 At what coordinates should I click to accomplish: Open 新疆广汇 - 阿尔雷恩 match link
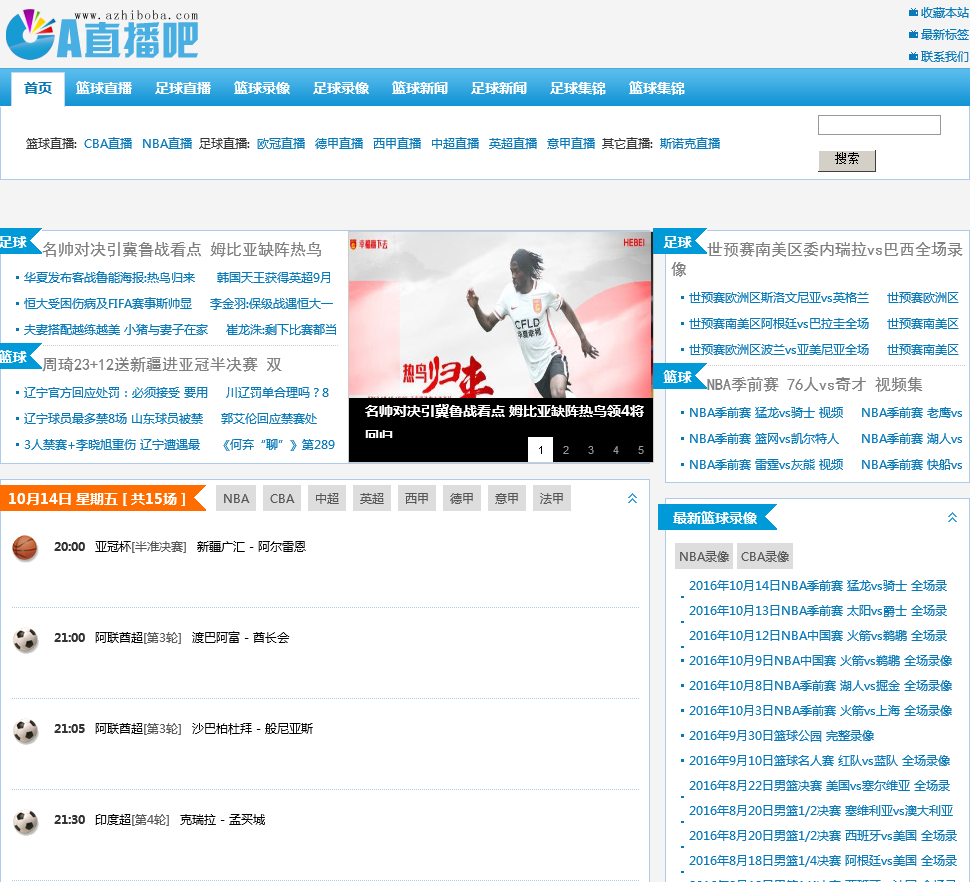click(251, 547)
